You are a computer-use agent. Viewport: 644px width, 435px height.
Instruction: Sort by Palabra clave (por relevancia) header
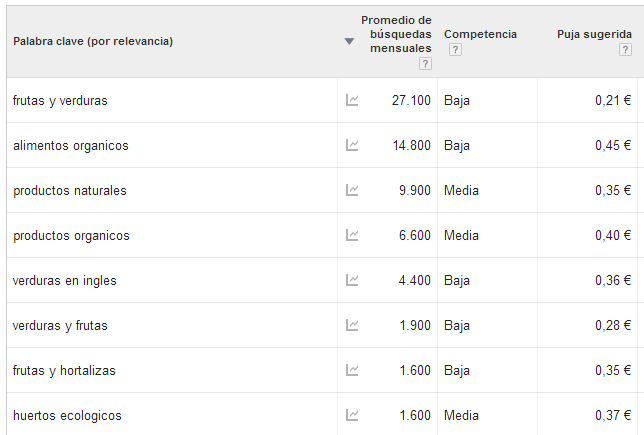point(93,41)
